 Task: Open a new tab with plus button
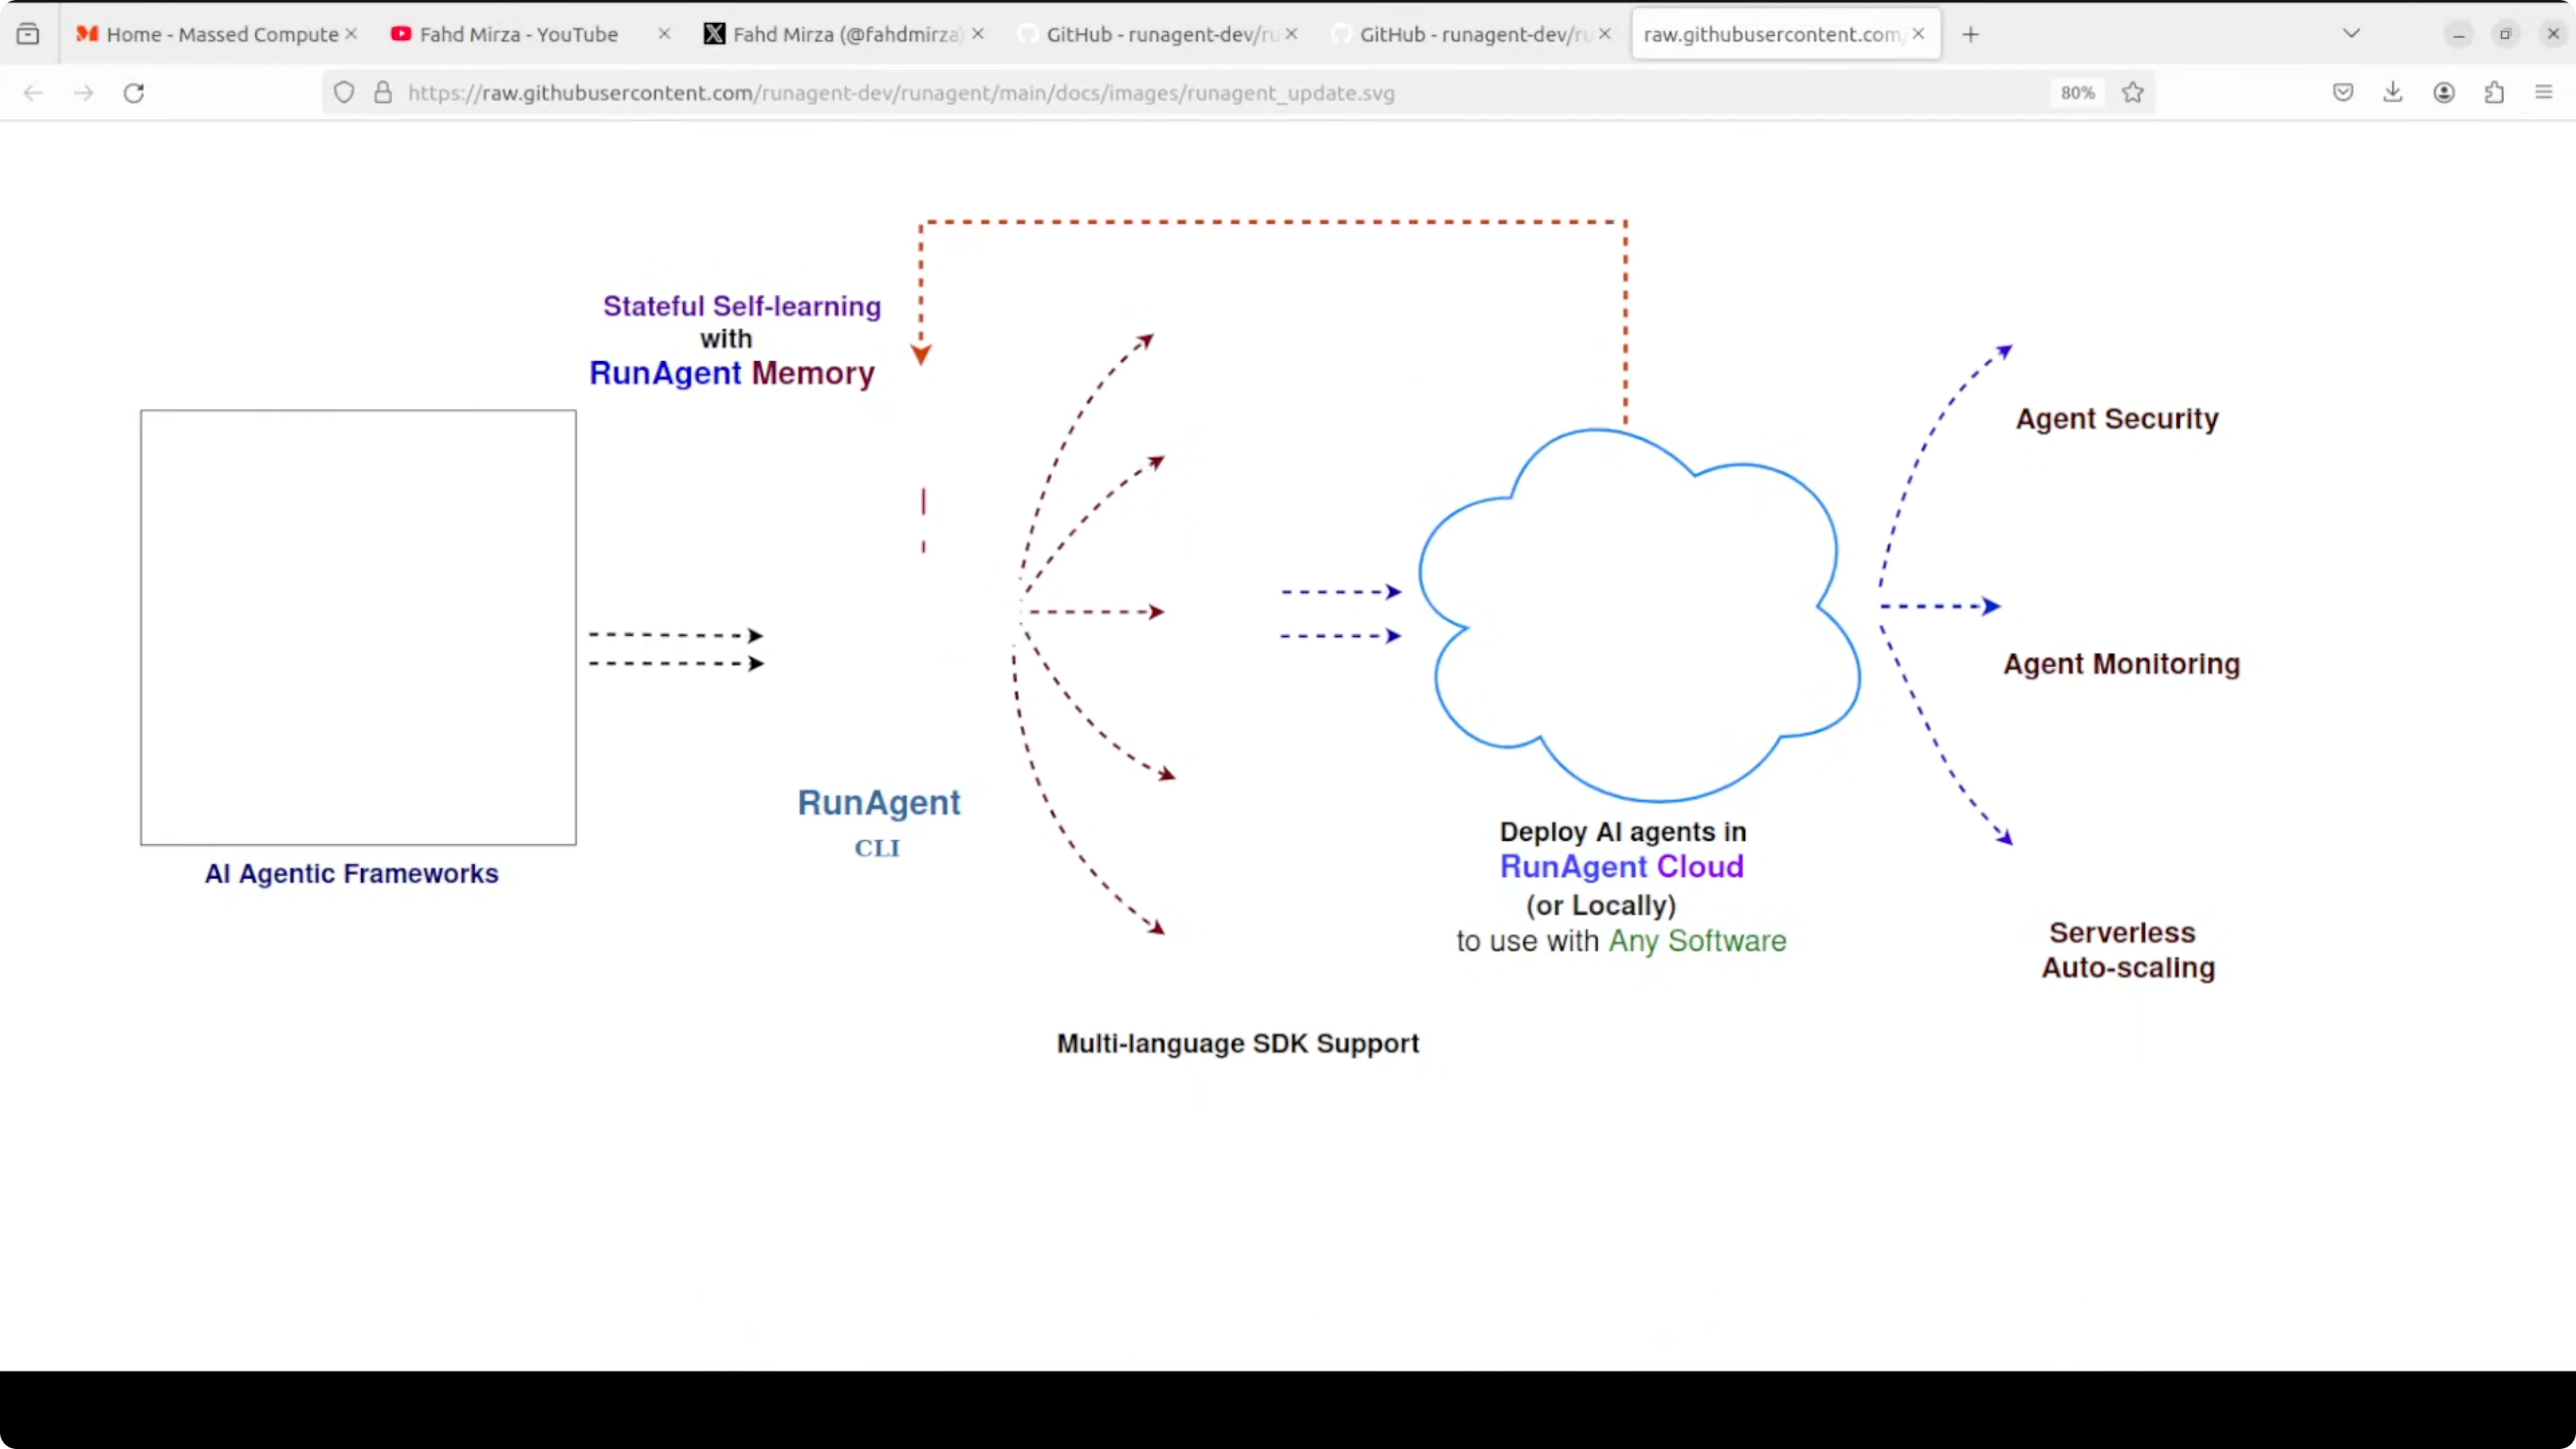[1970, 34]
